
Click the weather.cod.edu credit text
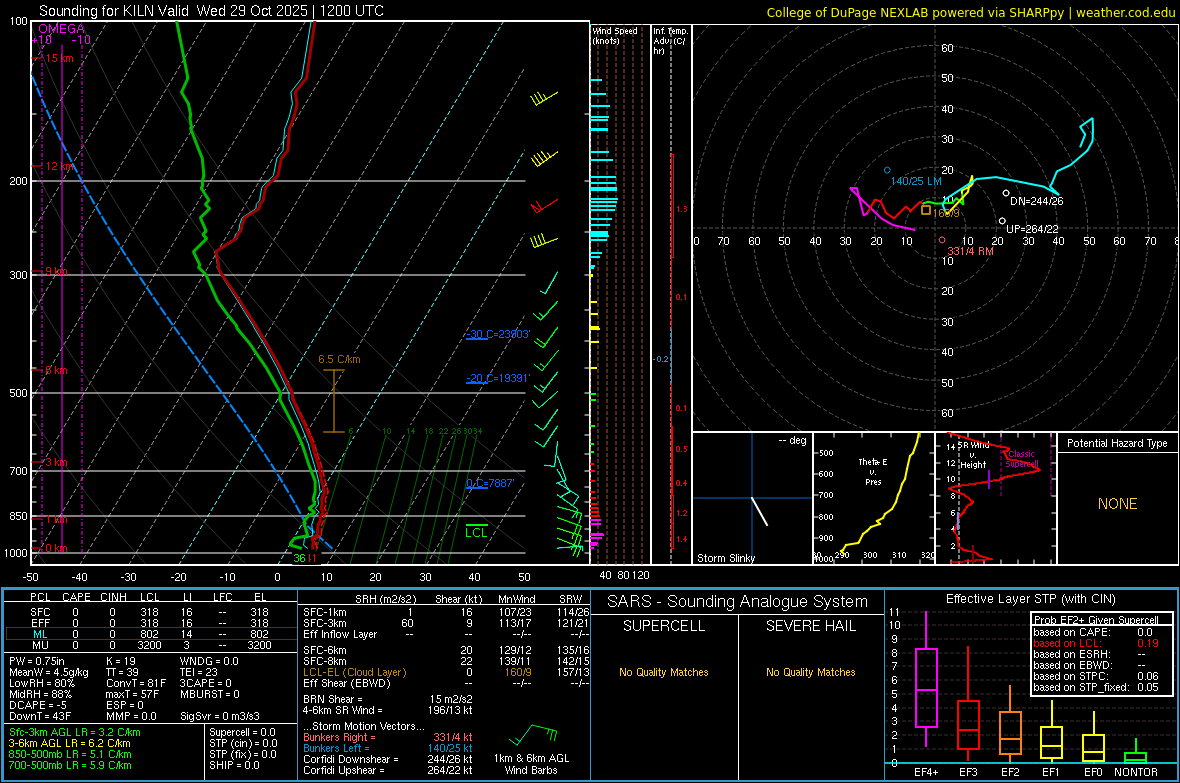click(x=1126, y=12)
